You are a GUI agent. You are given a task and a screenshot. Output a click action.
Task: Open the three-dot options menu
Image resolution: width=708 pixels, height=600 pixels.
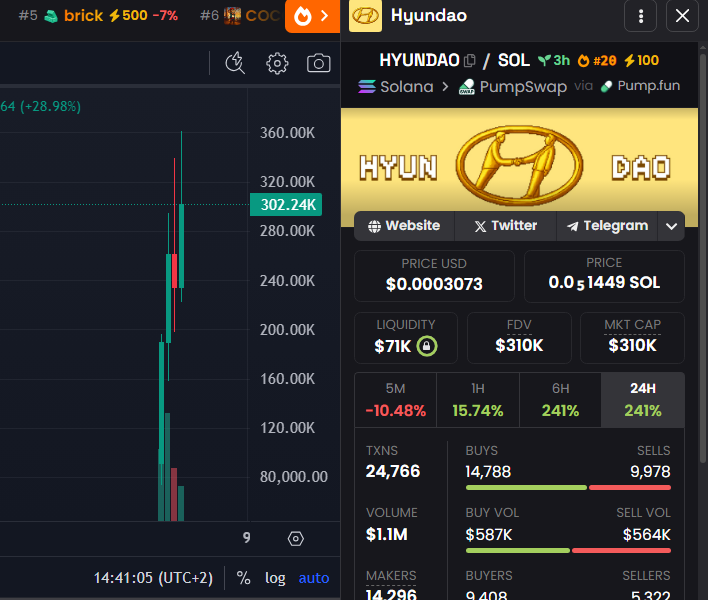[640, 16]
